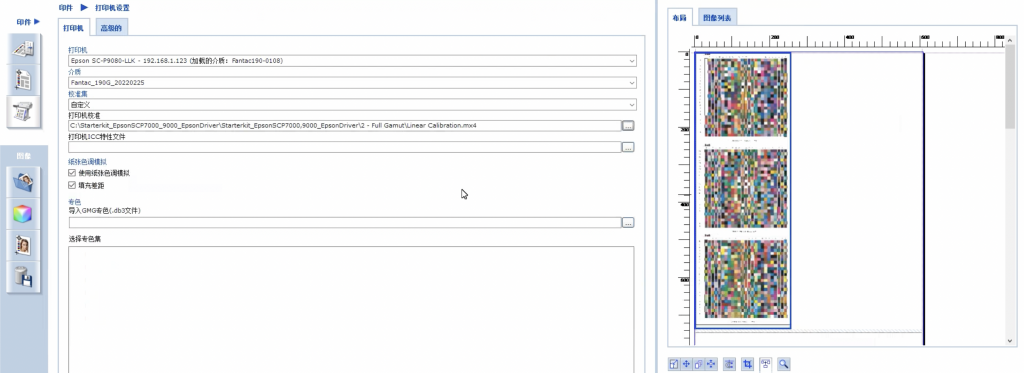Click the preview vertical scrollbar thumb
This screenshot has height=373, width=1024.
coord(1010,86)
